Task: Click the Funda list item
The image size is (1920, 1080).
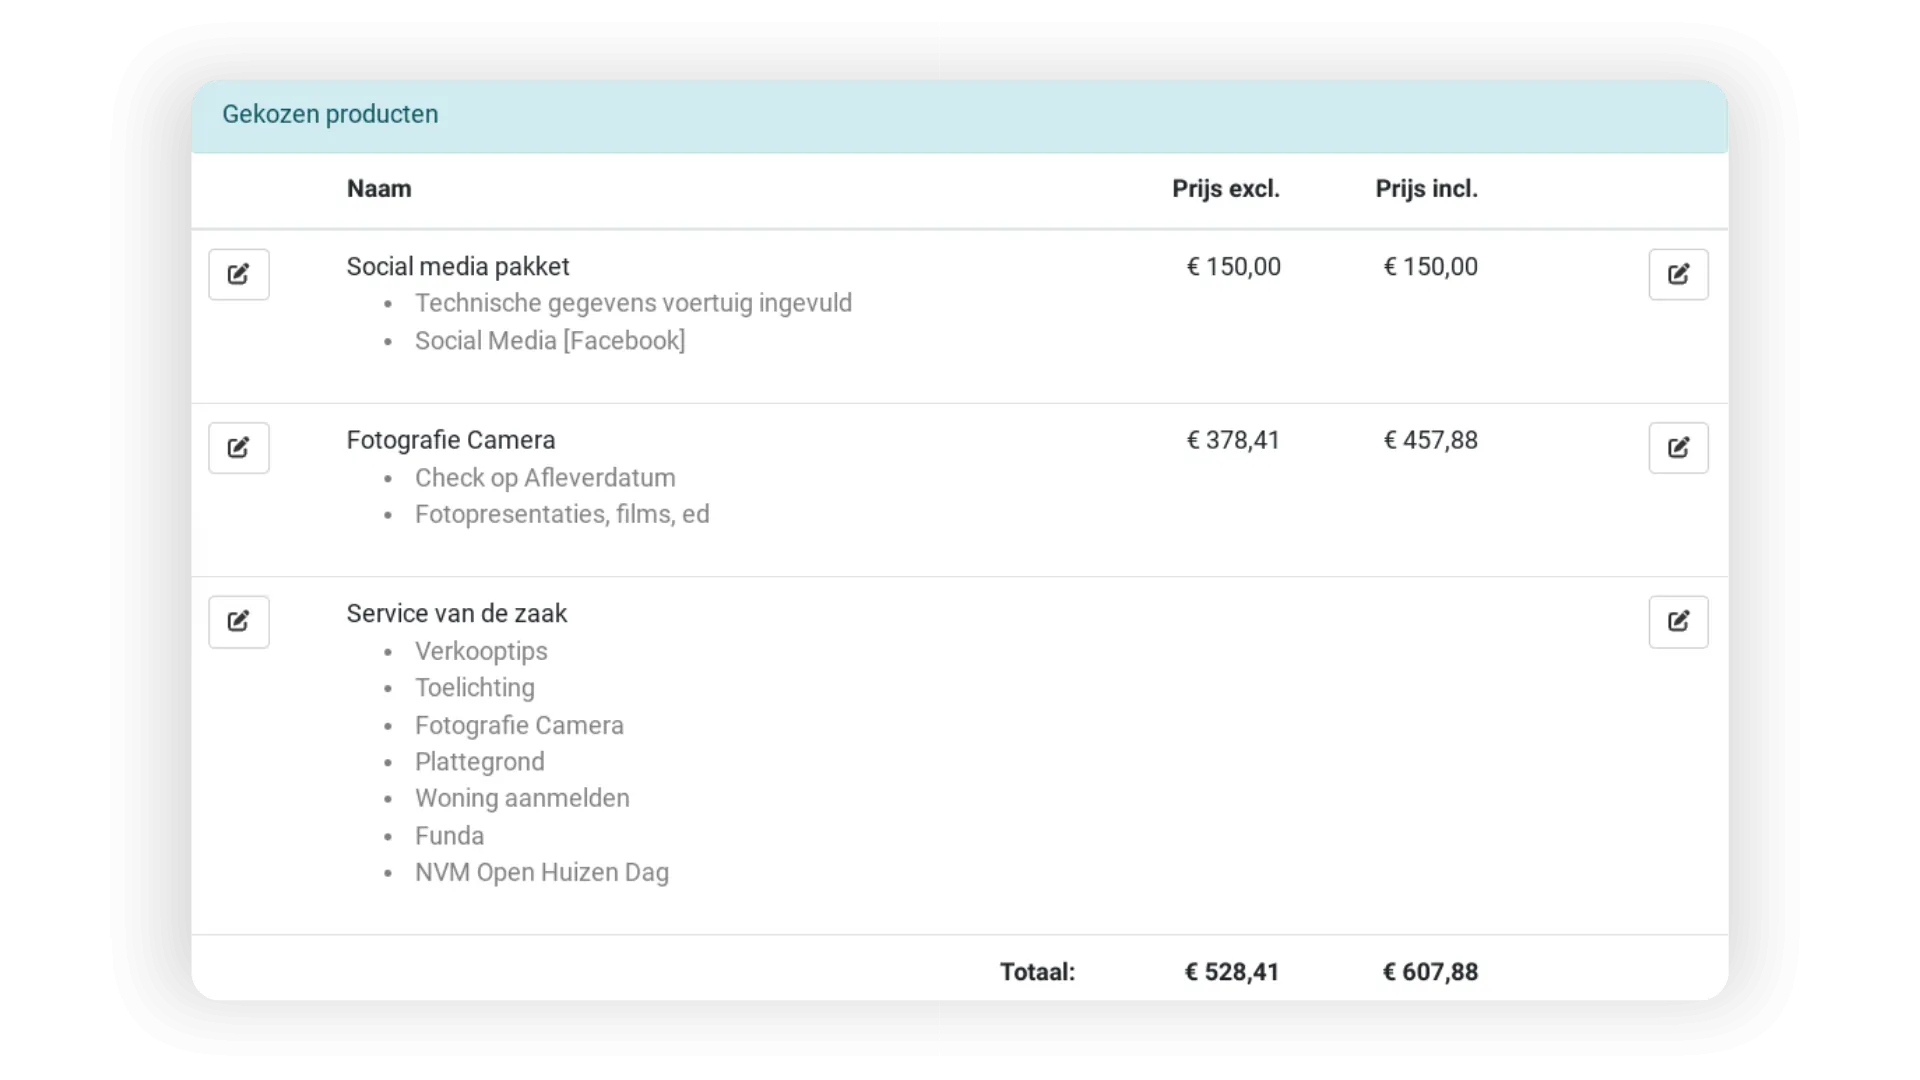Action: (x=449, y=836)
